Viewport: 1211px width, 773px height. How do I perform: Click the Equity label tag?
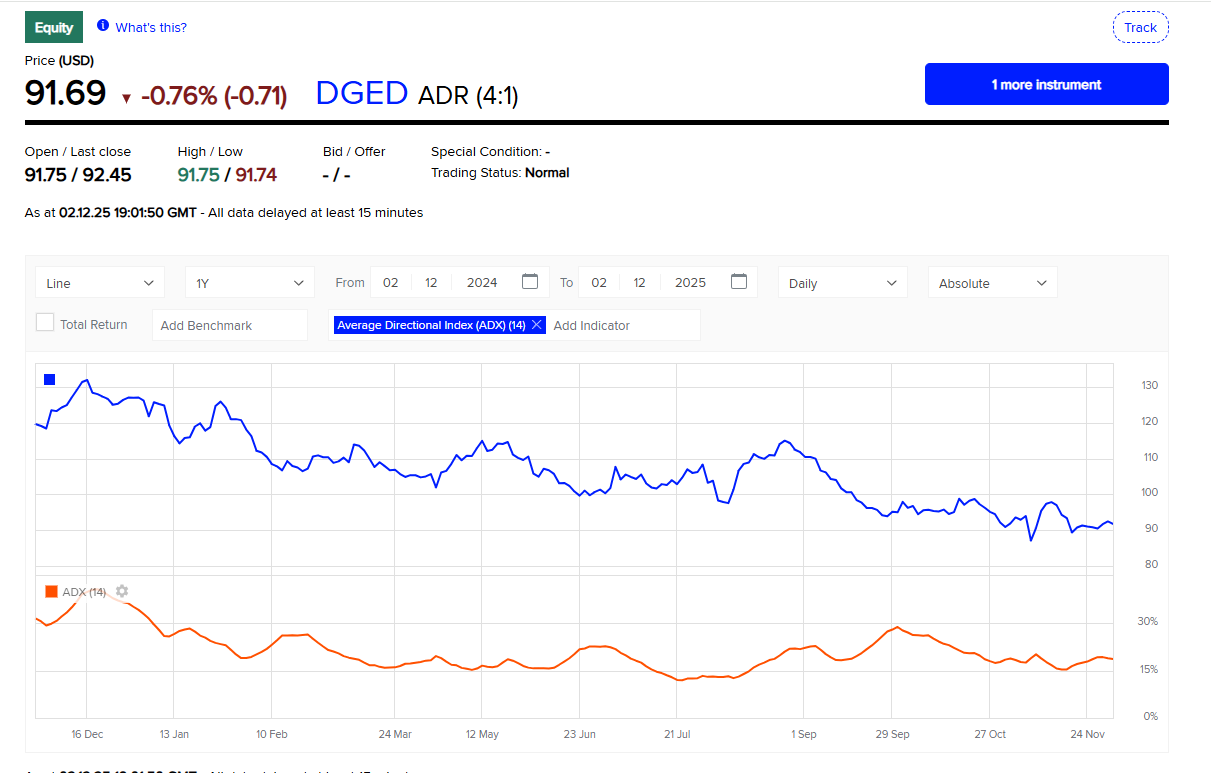(54, 27)
